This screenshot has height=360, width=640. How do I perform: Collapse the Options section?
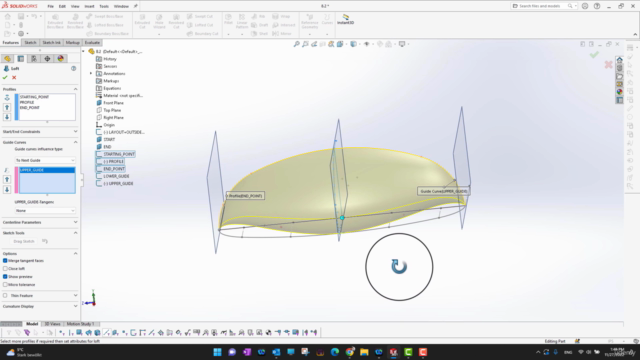pos(76,253)
